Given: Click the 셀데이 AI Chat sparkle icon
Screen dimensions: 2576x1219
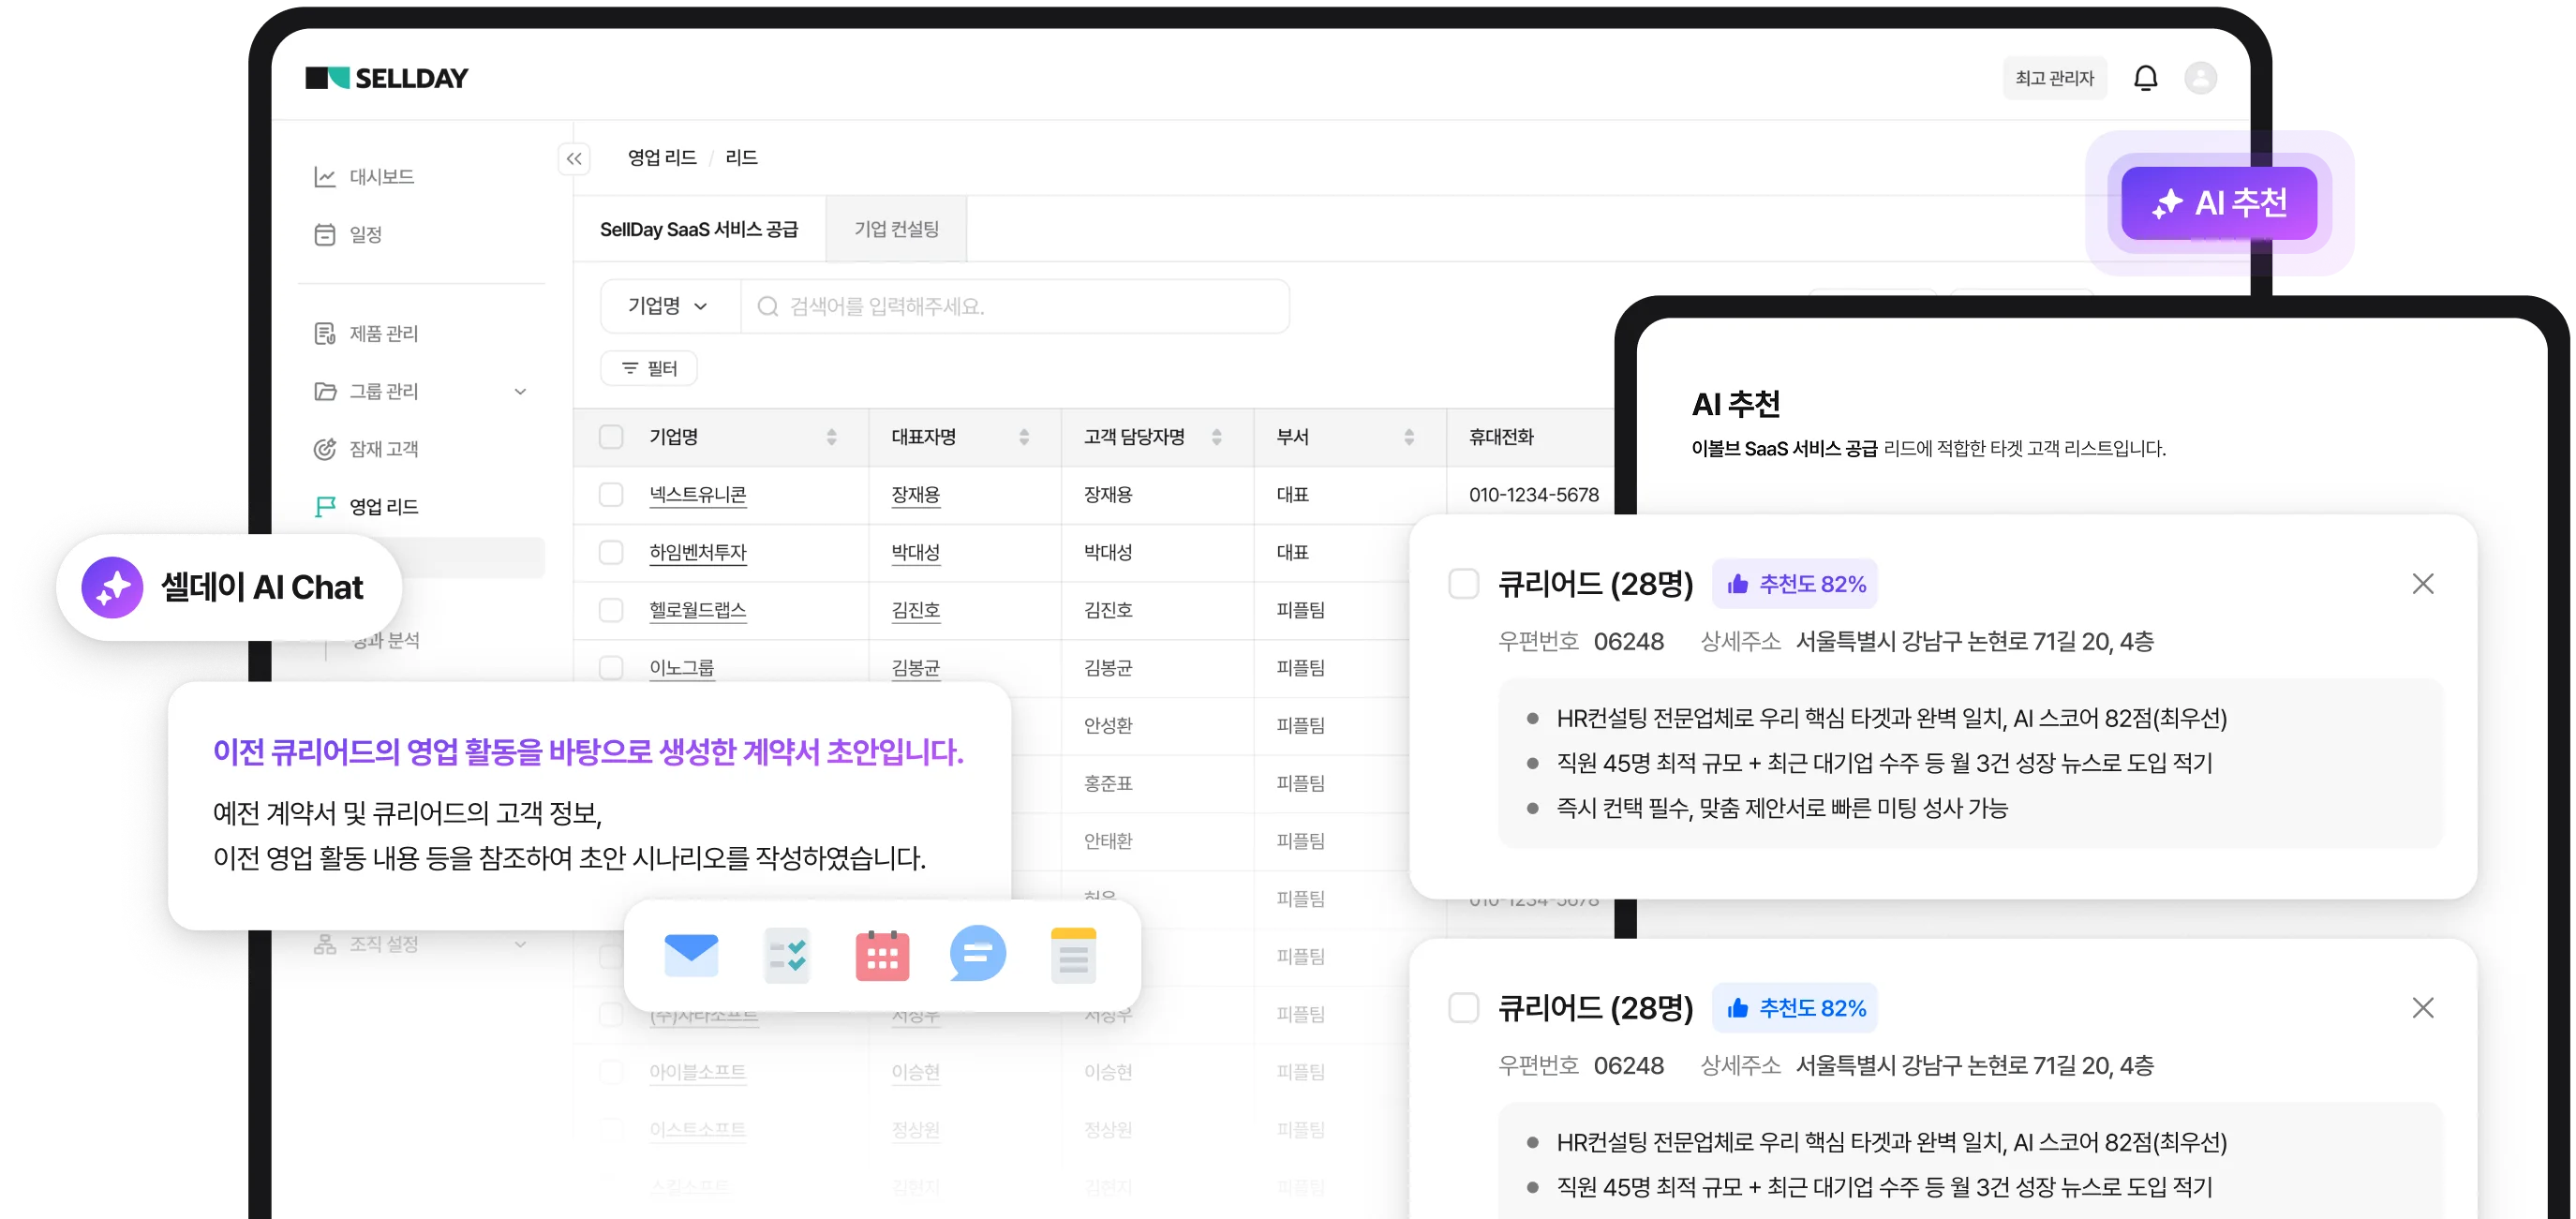Looking at the screenshot, I should (x=112, y=587).
